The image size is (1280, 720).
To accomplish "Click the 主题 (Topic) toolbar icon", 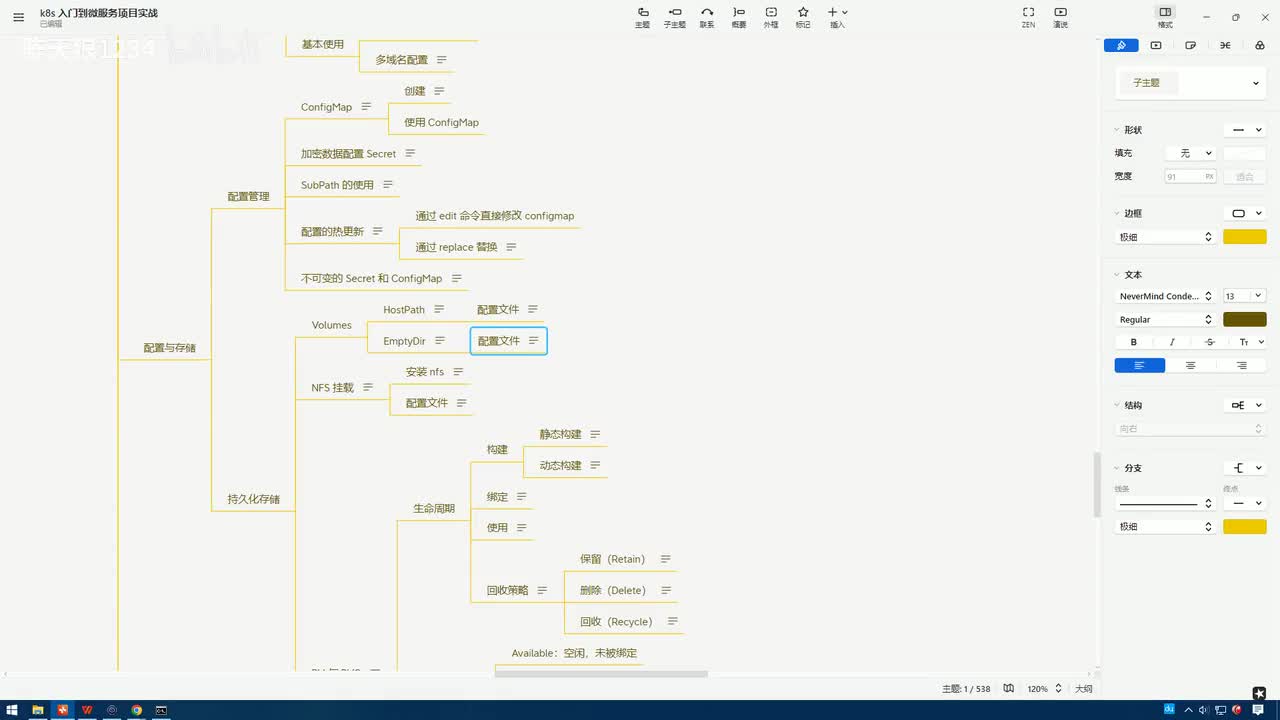I will pyautogui.click(x=642, y=17).
